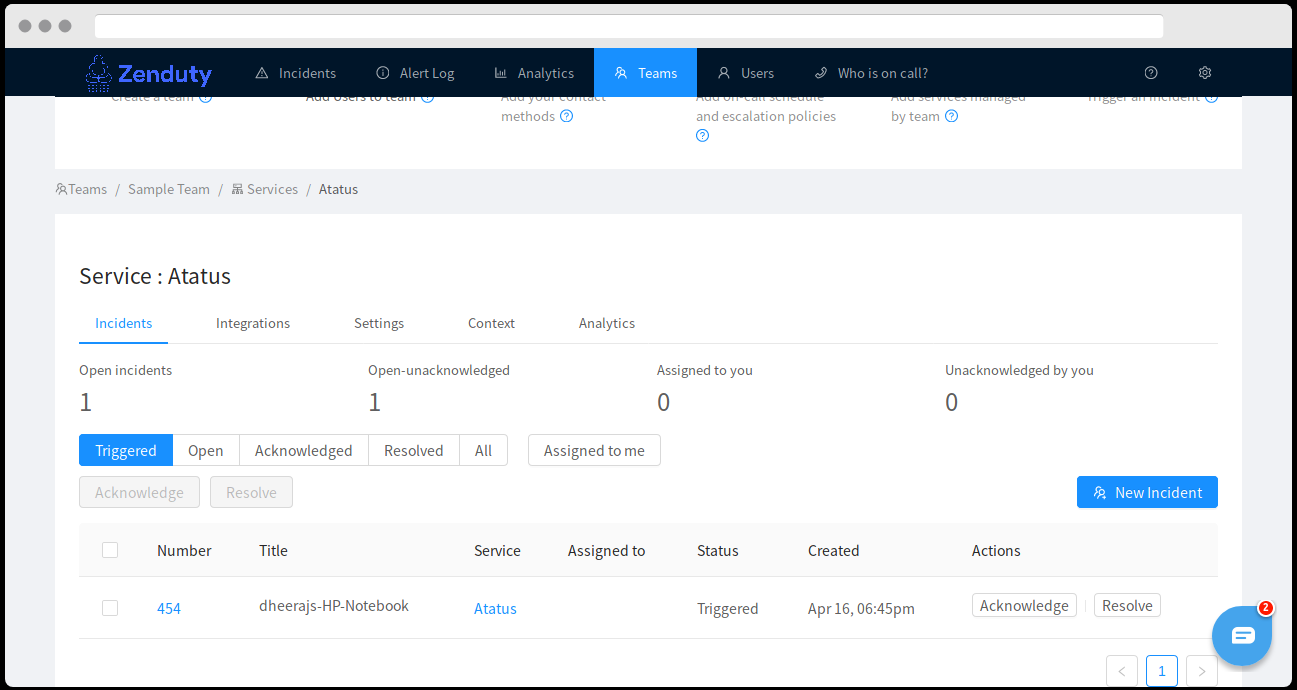Go to Services in the breadcrumb
The height and width of the screenshot is (690, 1297).
pos(265,189)
